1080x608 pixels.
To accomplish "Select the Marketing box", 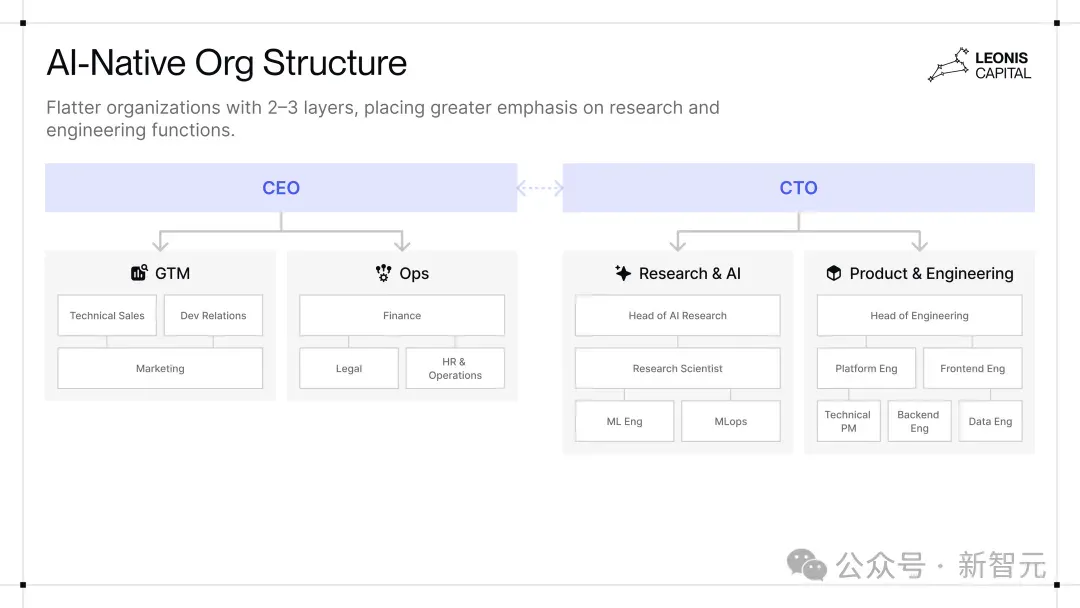I will click(x=160, y=368).
